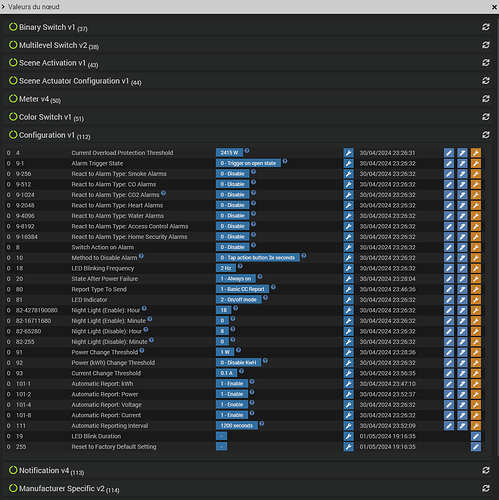Click the 0 - Disable KwH value

[238, 363]
